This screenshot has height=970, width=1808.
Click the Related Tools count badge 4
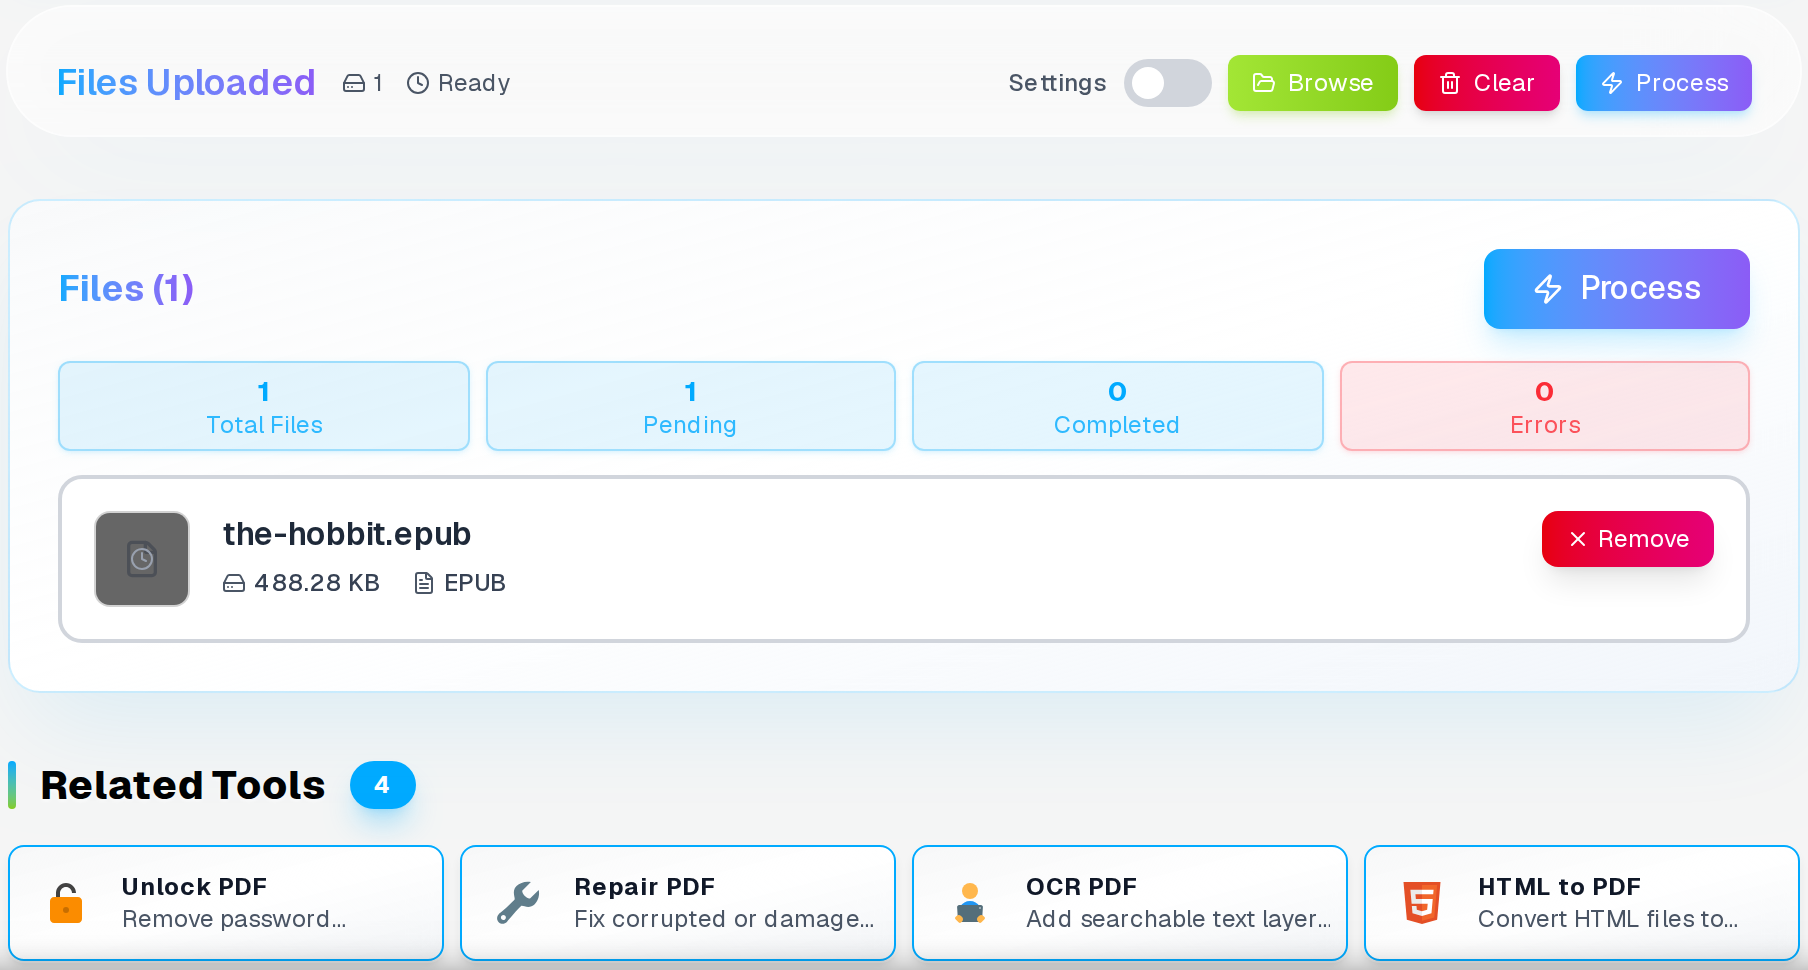pos(382,785)
